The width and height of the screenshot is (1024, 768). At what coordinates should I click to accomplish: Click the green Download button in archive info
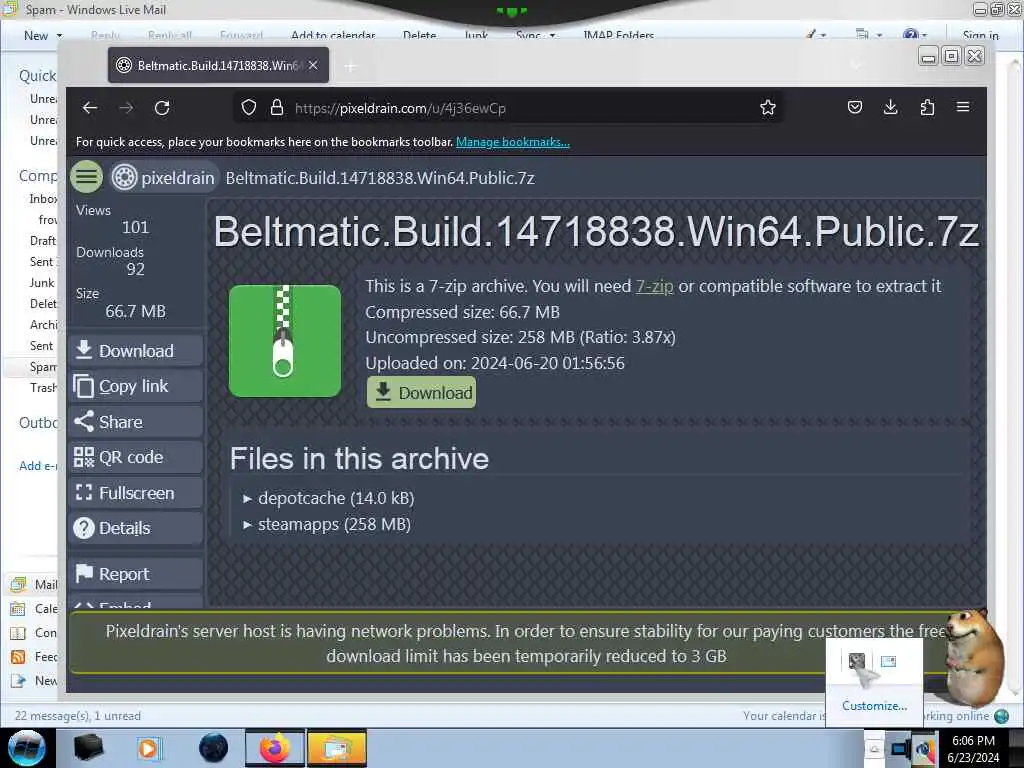pyautogui.click(x=421, y=392)
